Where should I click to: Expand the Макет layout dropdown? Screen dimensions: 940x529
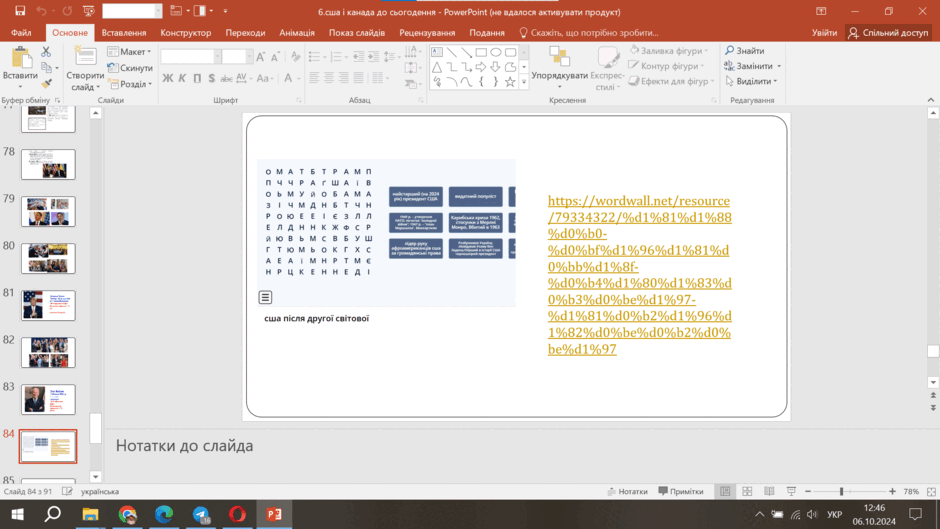coord(129,52)
